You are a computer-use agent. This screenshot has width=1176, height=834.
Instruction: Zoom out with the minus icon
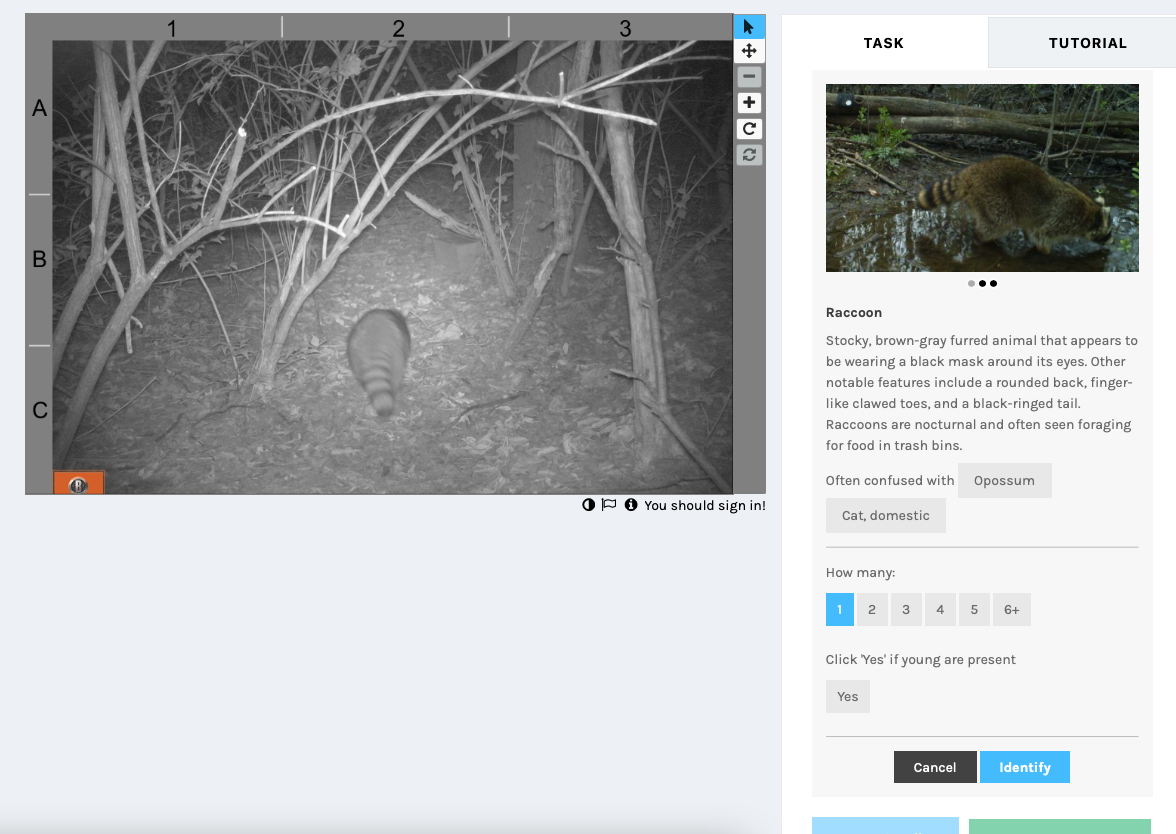coord(748,76)
